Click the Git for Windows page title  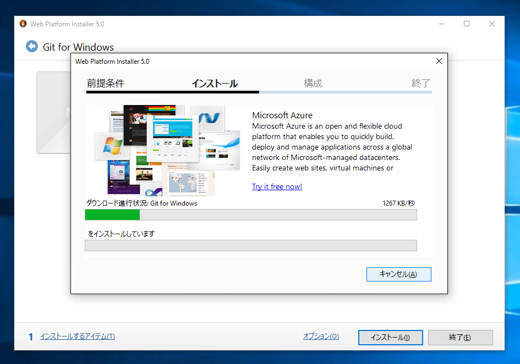coord(78,47)
